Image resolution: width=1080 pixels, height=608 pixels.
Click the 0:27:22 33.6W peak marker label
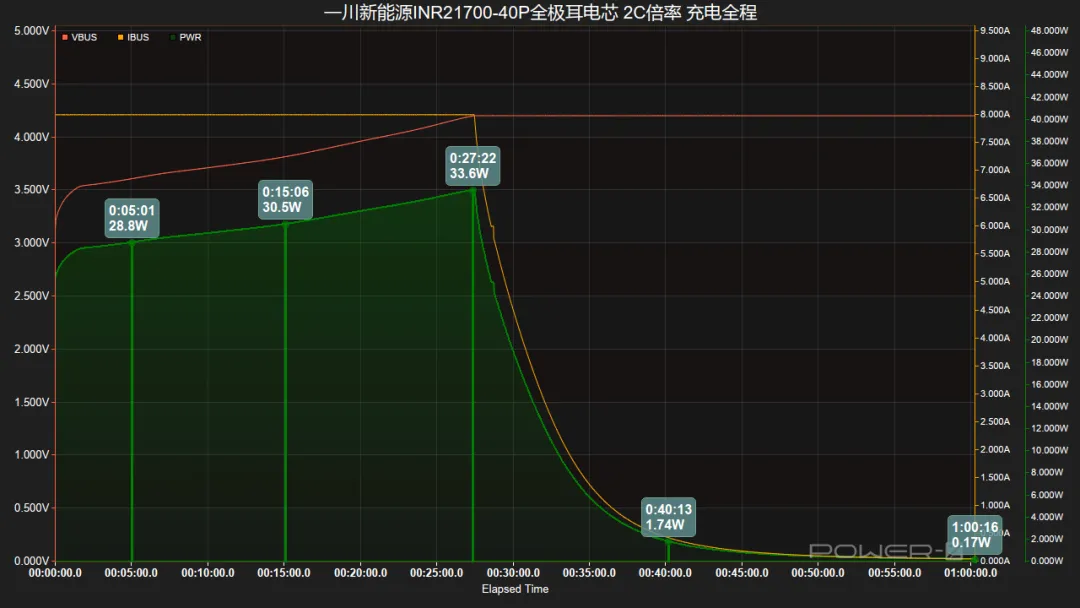(x=472, y=166)
